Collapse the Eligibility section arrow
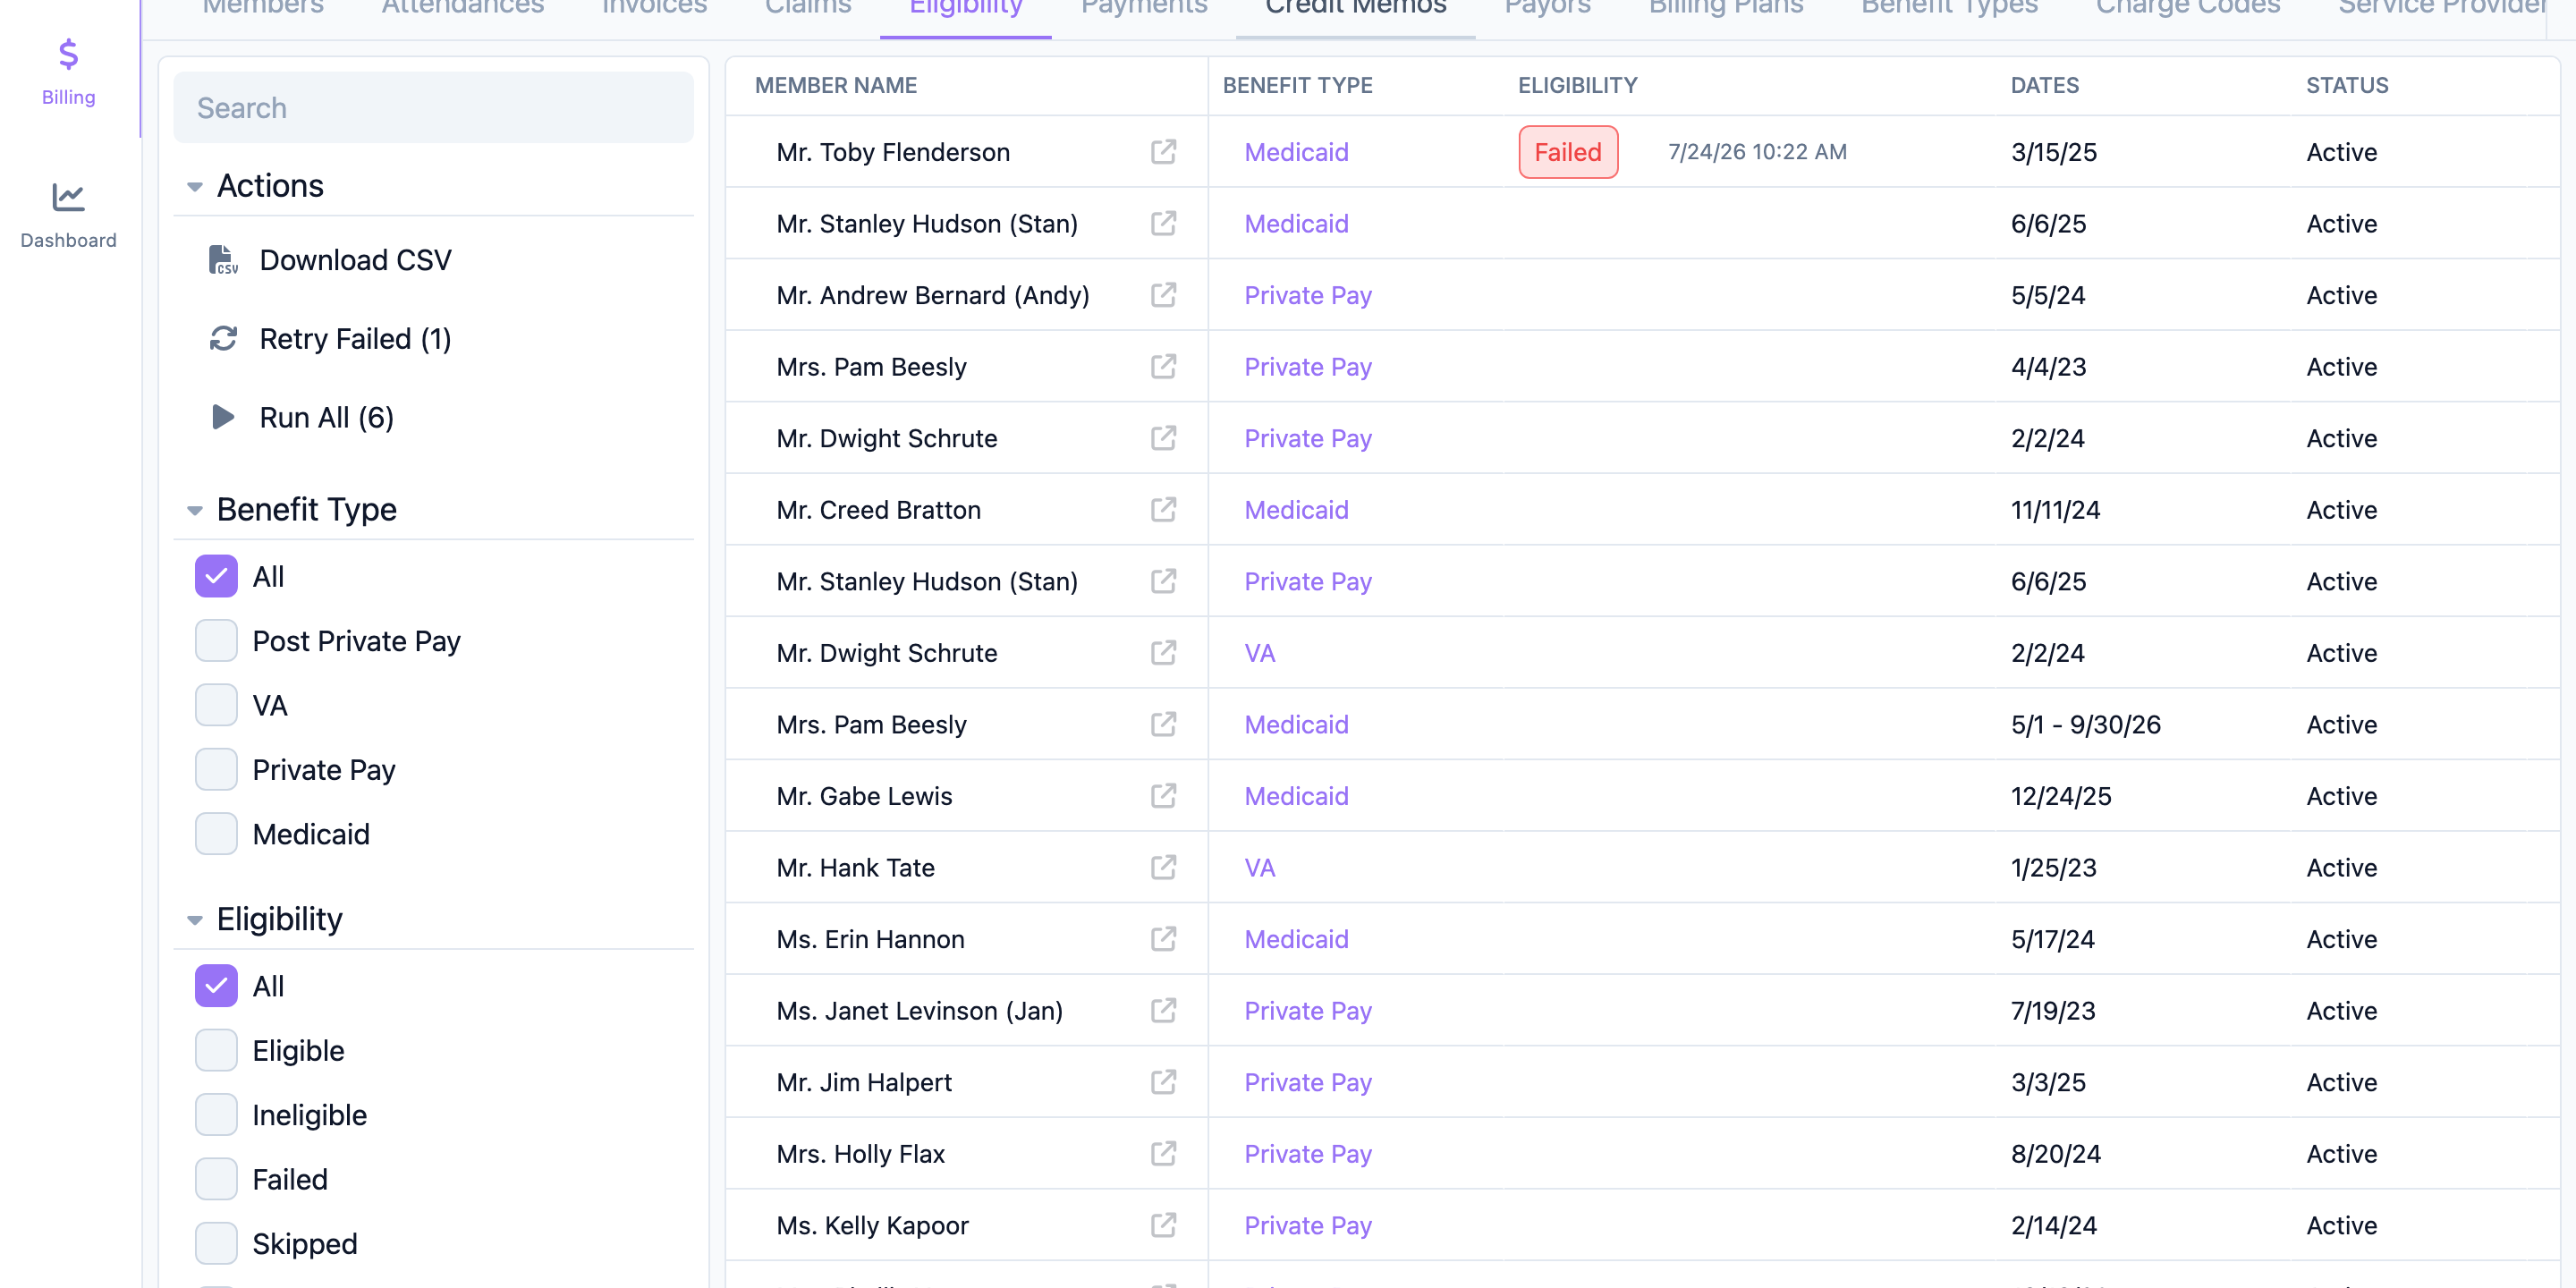The image size is (2576, 1288). pos(195,920)
